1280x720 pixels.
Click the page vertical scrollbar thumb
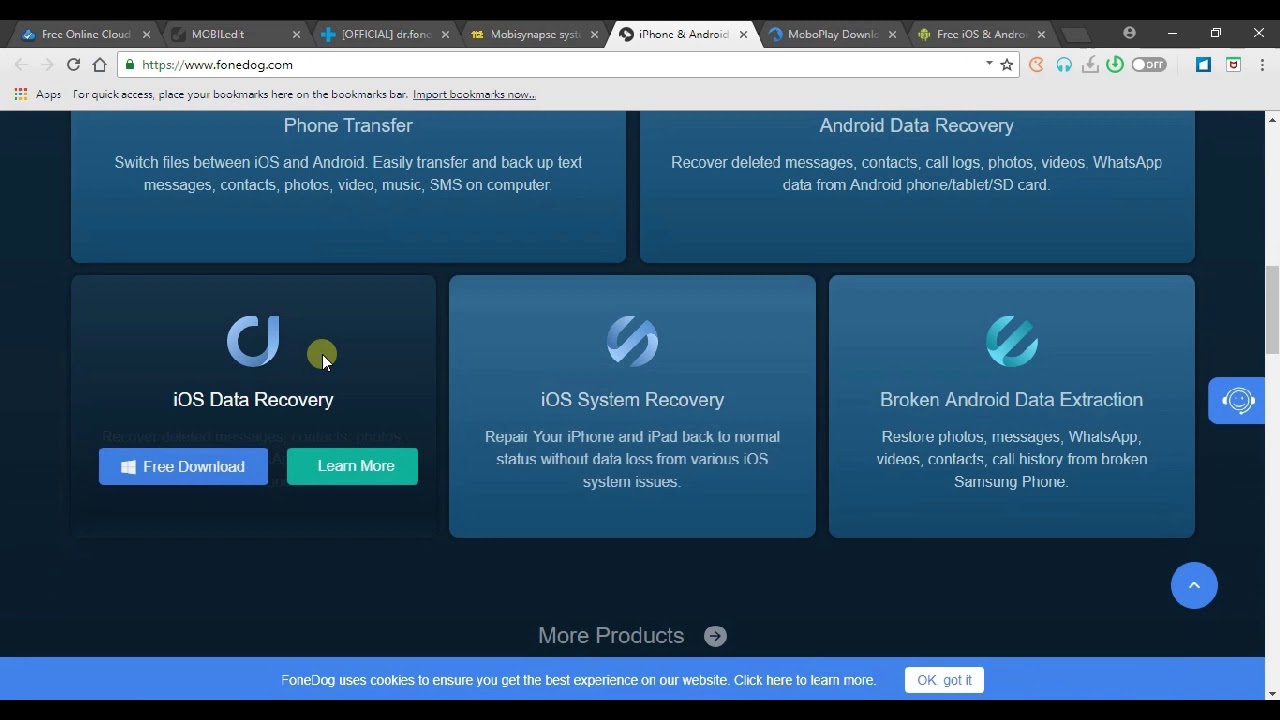coord(1272,308)
